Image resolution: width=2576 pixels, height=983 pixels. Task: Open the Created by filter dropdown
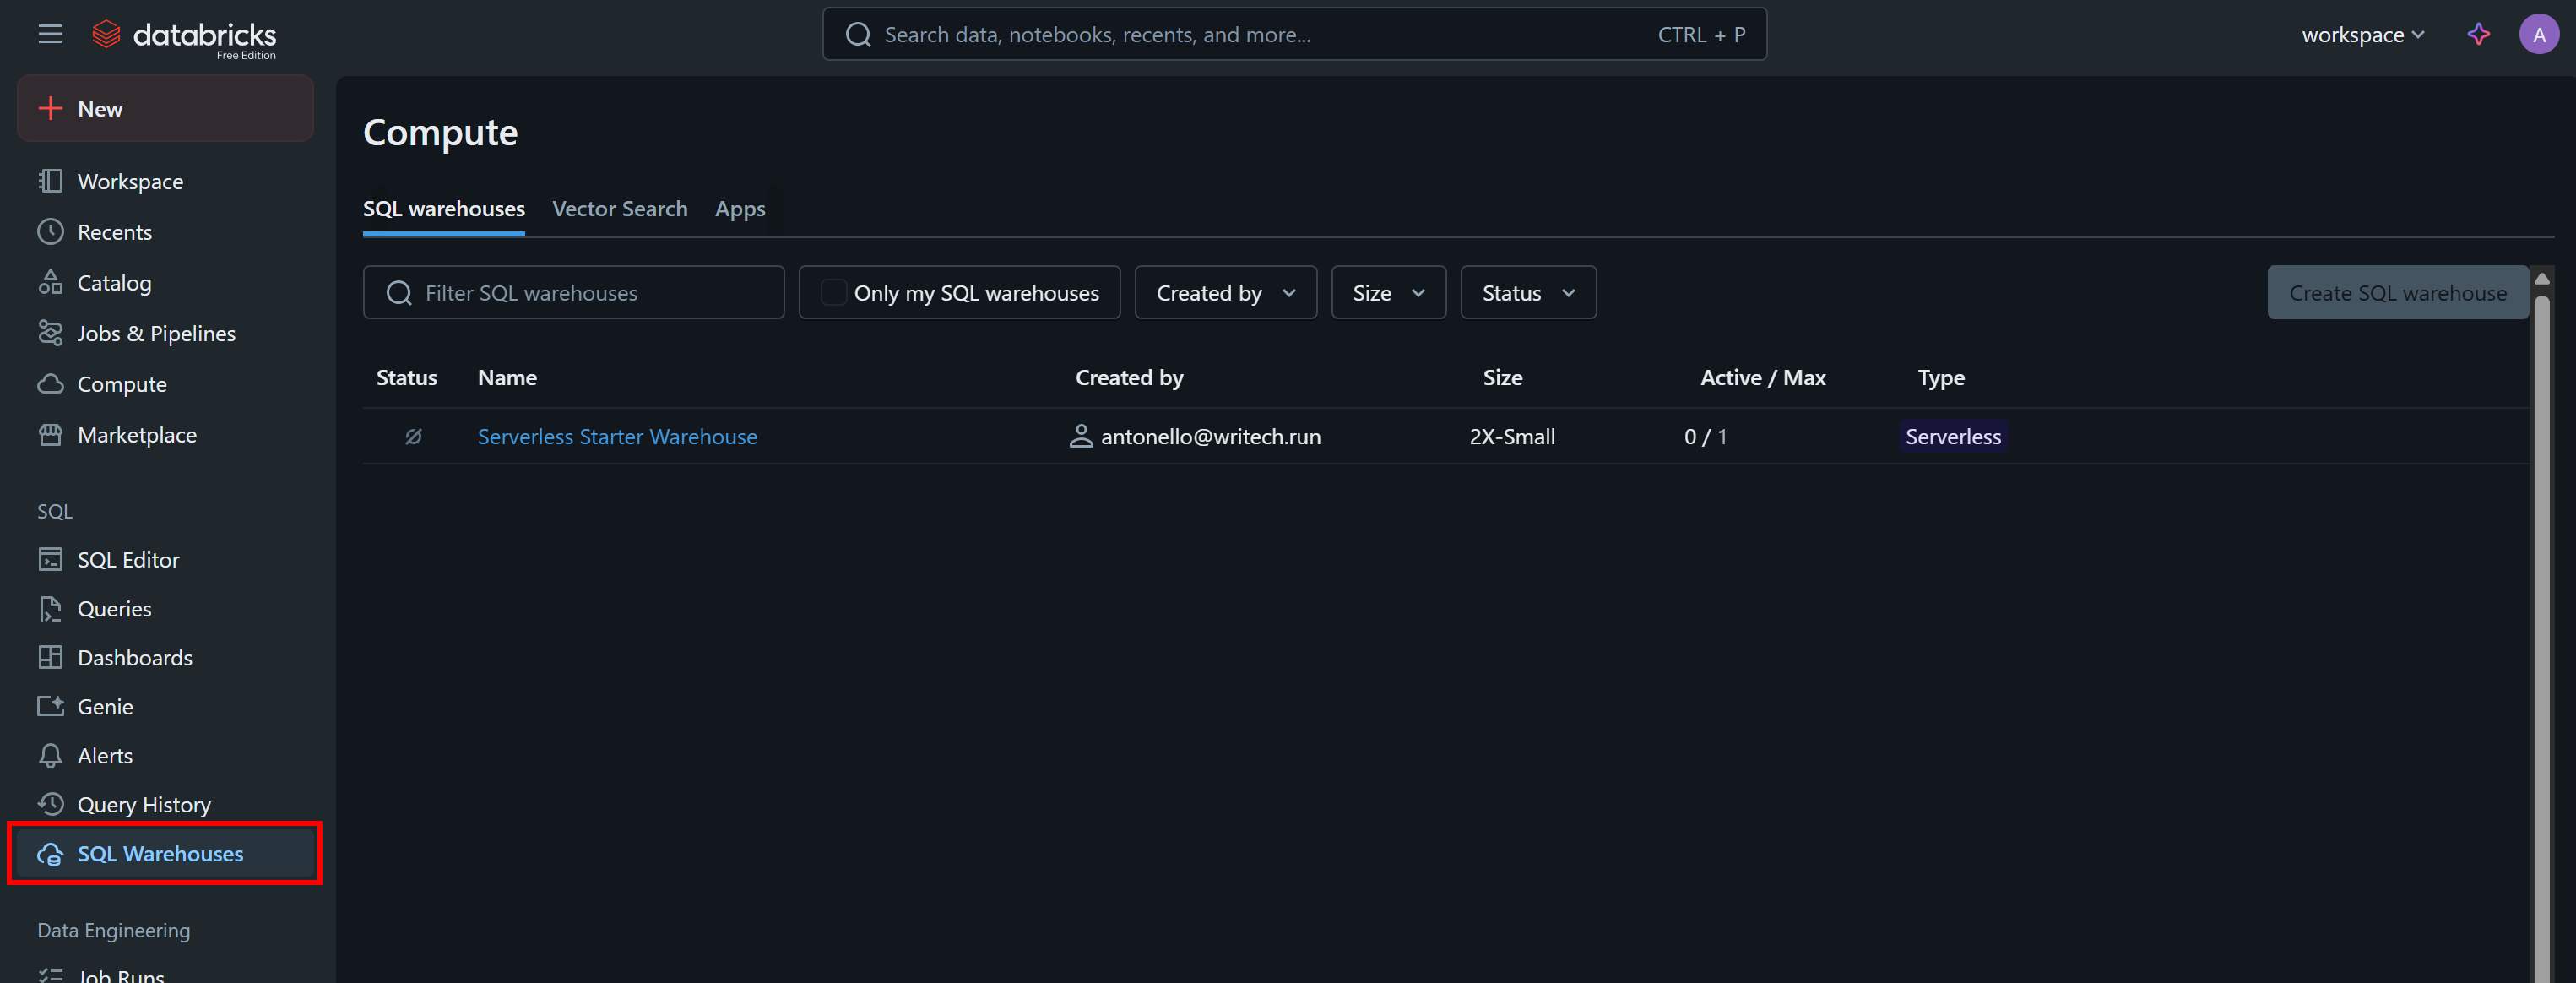tap(1225, 292)
